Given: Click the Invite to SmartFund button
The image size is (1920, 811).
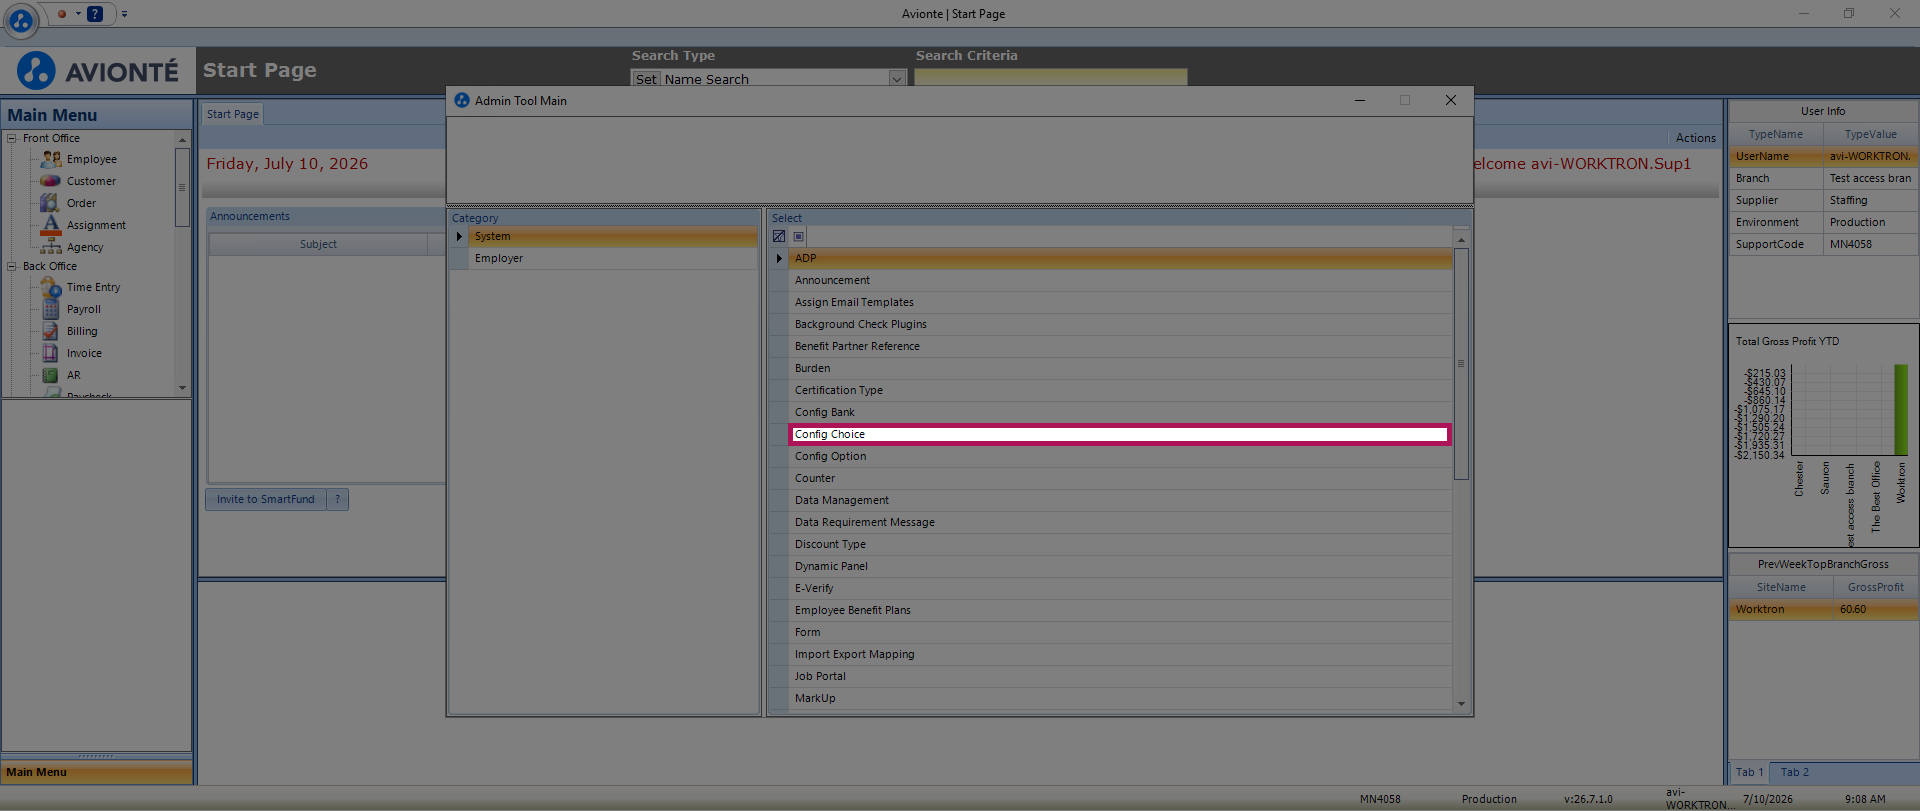Looking at the screenshot, I should [266, 499].
